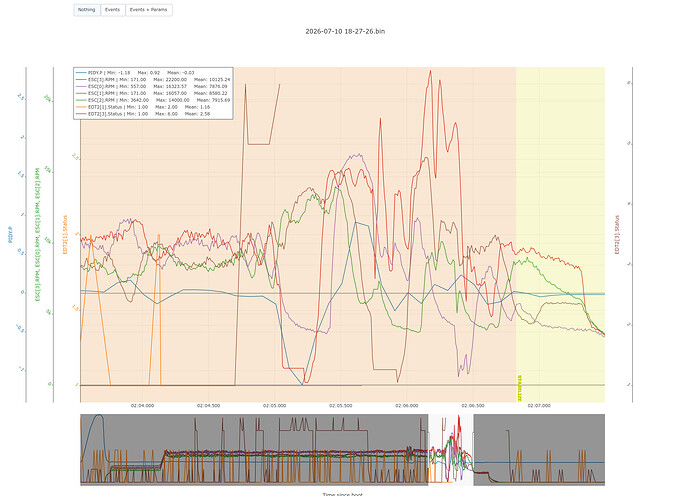Click the 02:05.500 time tick label
The height and width of the screenshot is (496, 690).
click(x=341, y=406)
